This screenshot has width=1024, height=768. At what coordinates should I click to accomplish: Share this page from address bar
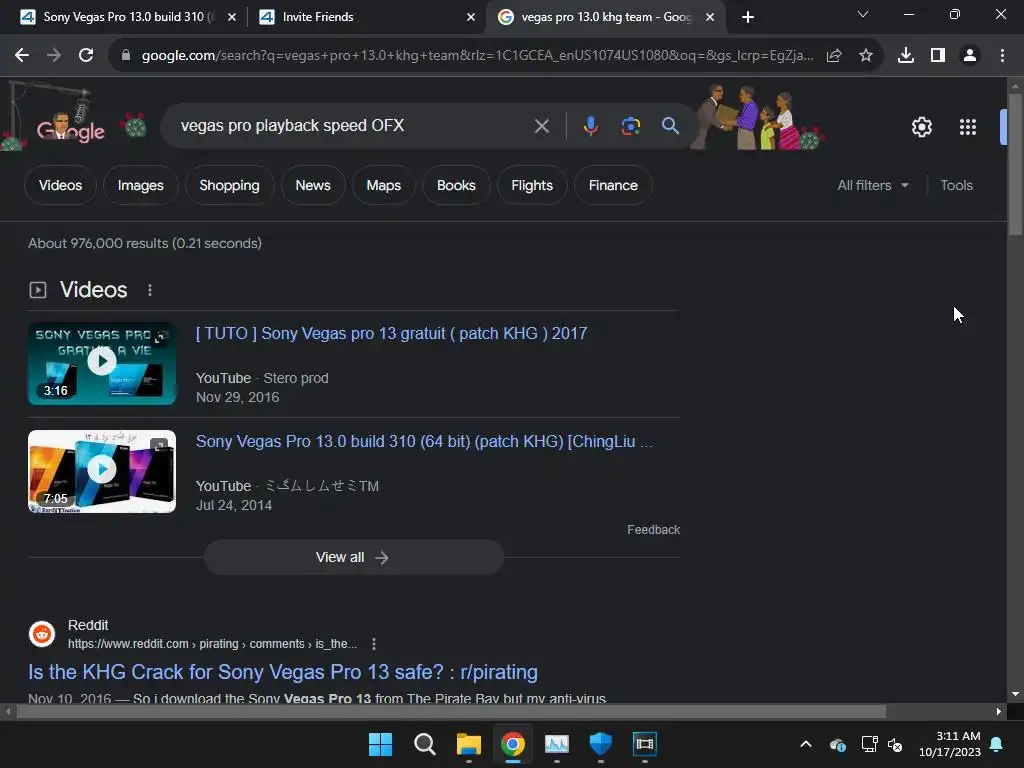pos(834,56)
